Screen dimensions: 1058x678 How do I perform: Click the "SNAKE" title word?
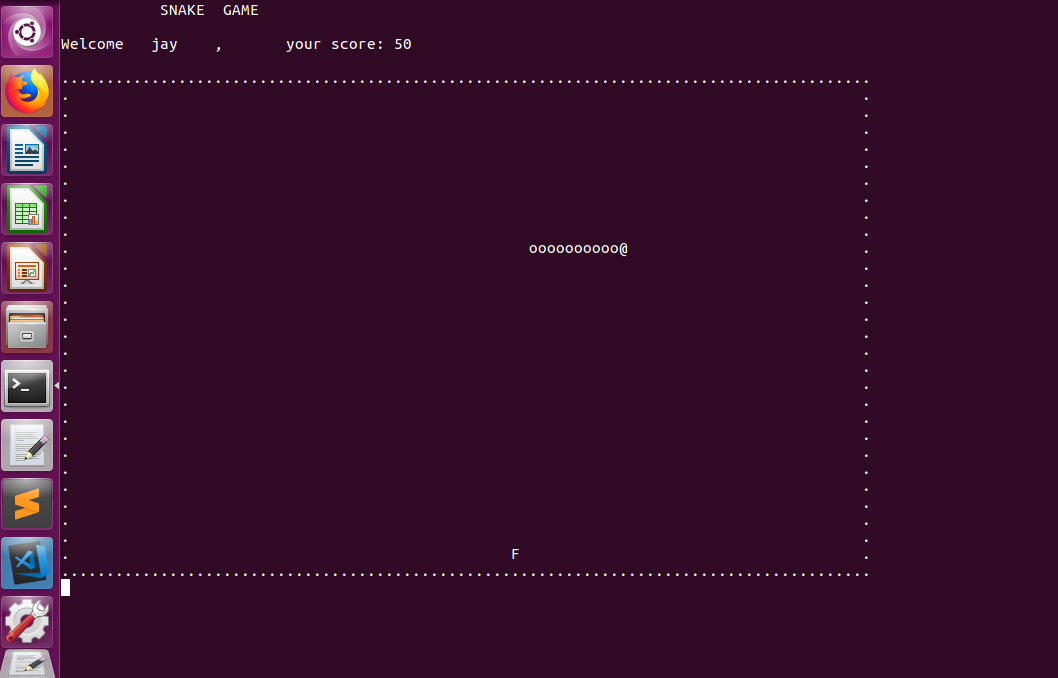pyautogui.click(x=182, y=10)
